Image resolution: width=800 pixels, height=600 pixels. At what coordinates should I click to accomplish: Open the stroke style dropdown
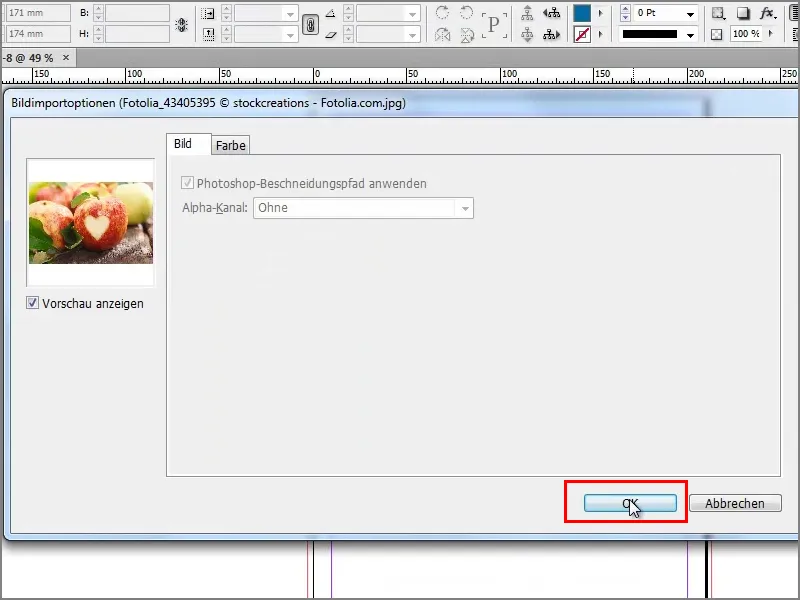pos(690,33)
